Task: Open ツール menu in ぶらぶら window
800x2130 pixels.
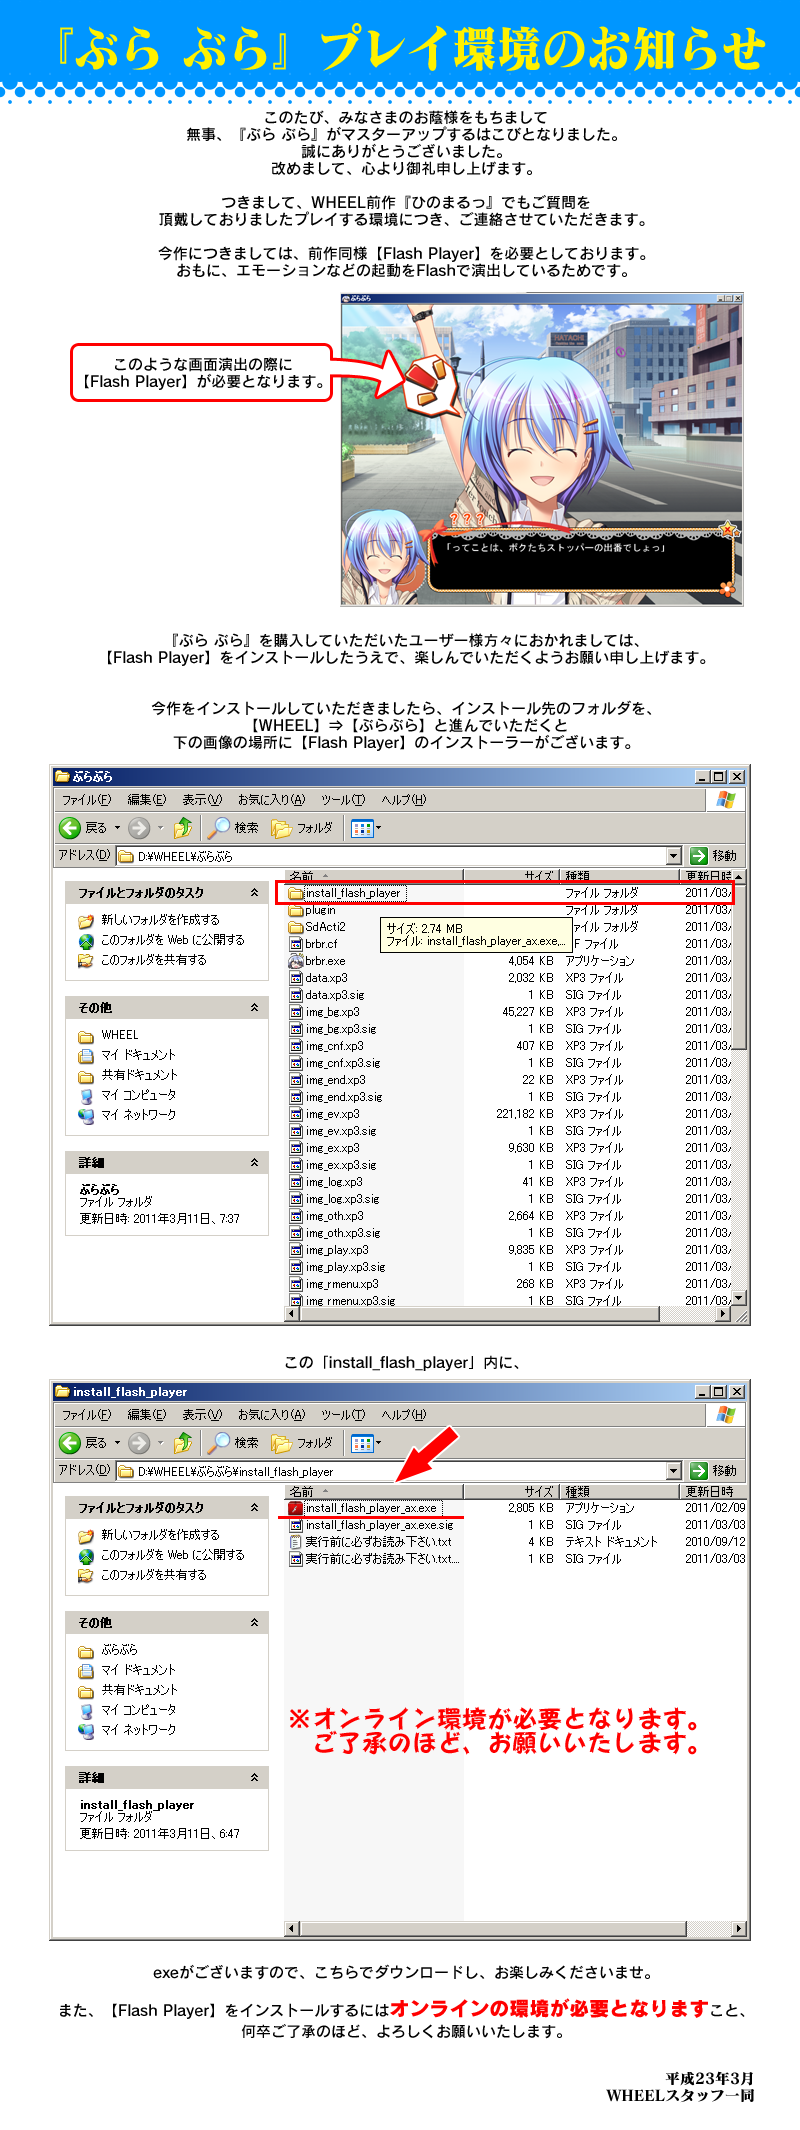Action: [x=343, y=799]
